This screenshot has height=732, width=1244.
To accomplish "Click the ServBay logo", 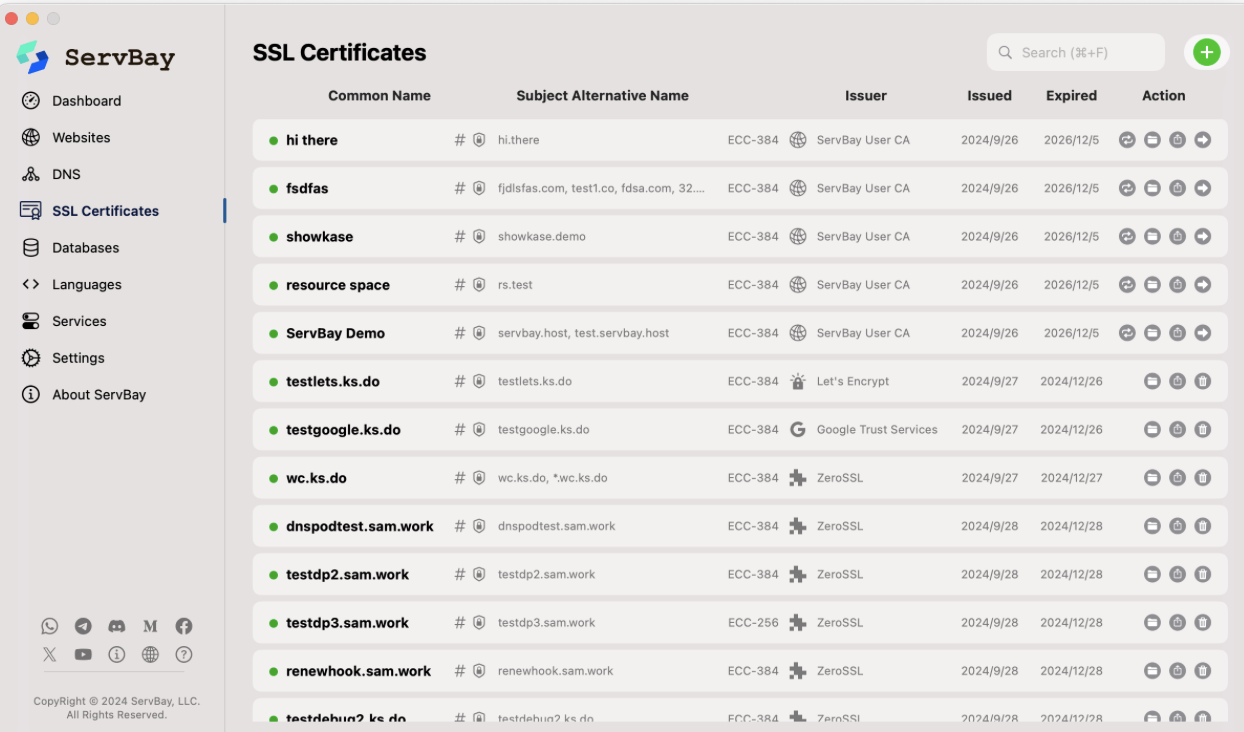I will pos(96,57).
